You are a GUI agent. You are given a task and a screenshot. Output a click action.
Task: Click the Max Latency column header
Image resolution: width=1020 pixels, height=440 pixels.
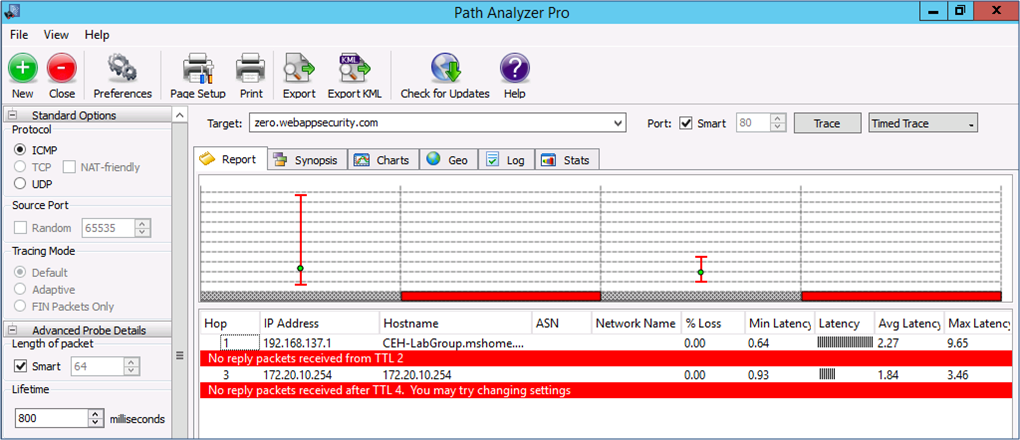click(978, 323)
